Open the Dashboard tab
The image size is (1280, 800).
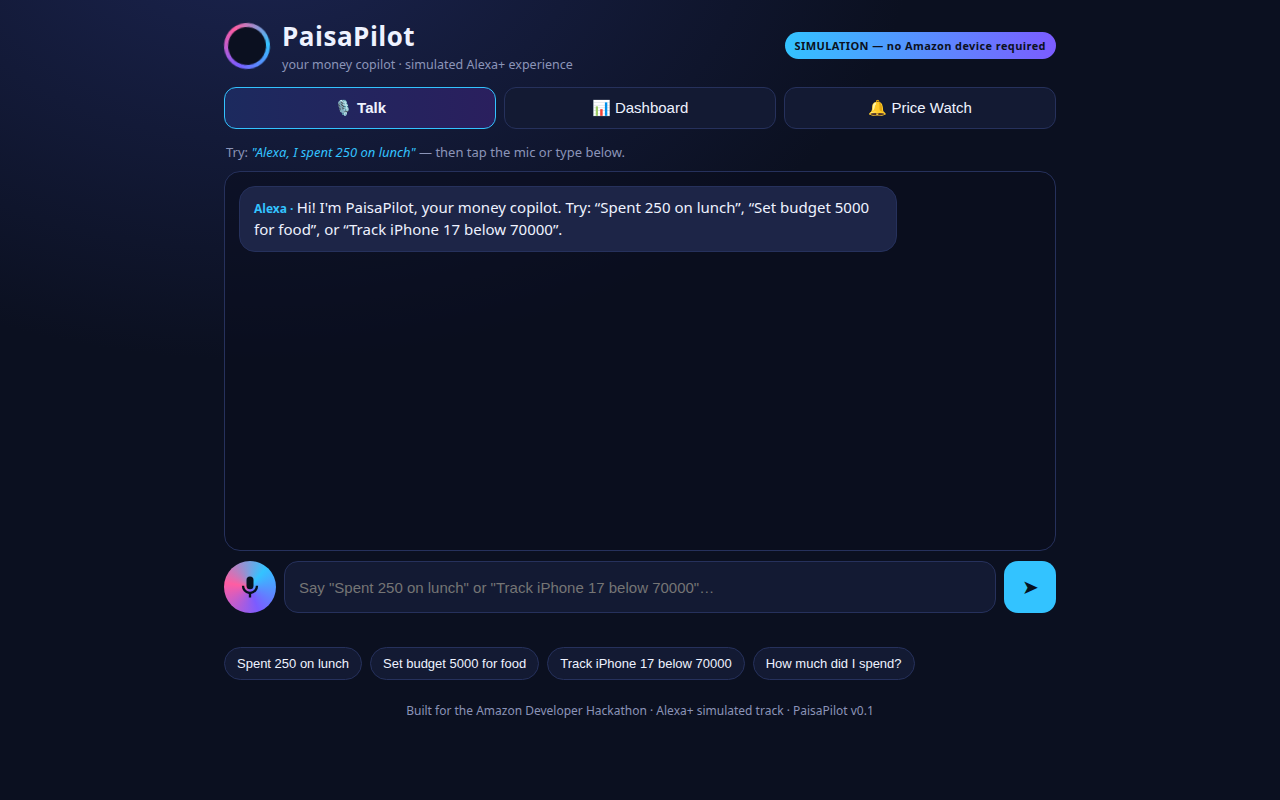(x=640, y=108)
